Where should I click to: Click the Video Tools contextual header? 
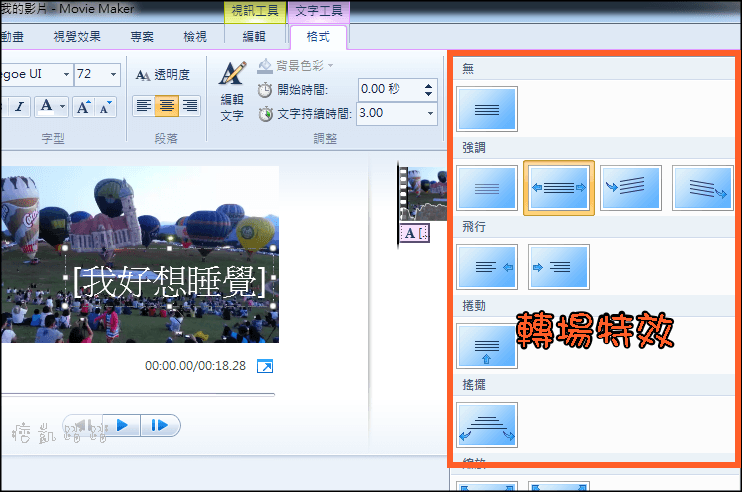(x=255, y=11)
